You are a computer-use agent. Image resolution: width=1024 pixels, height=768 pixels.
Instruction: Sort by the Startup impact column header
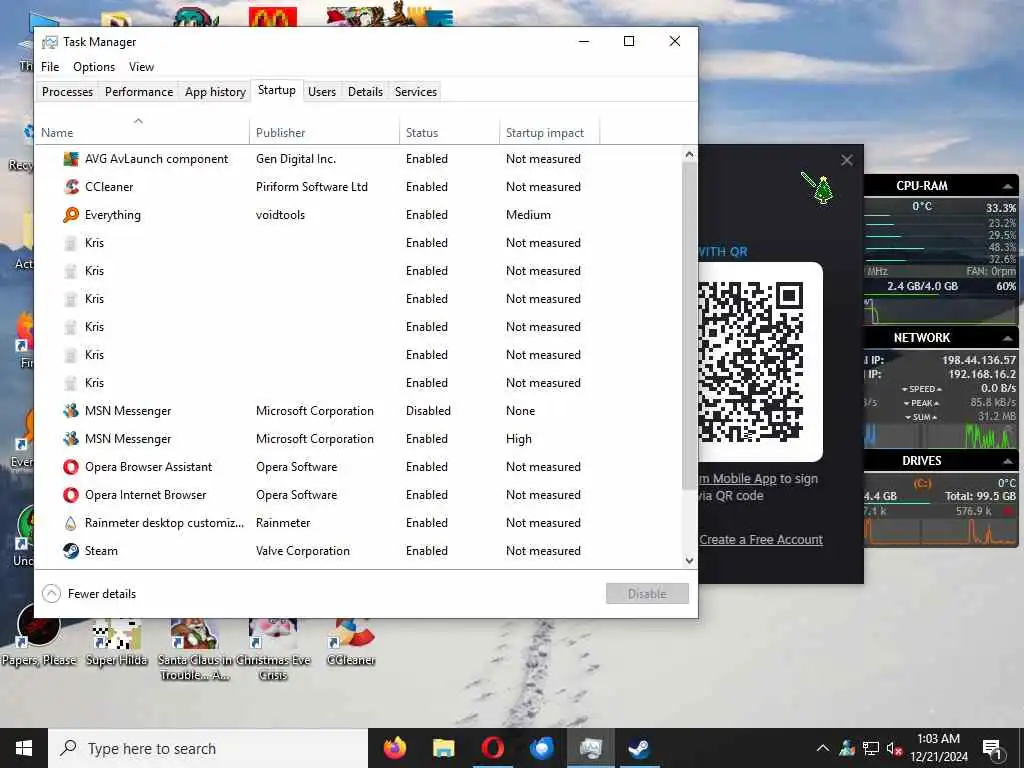[549, 133]
